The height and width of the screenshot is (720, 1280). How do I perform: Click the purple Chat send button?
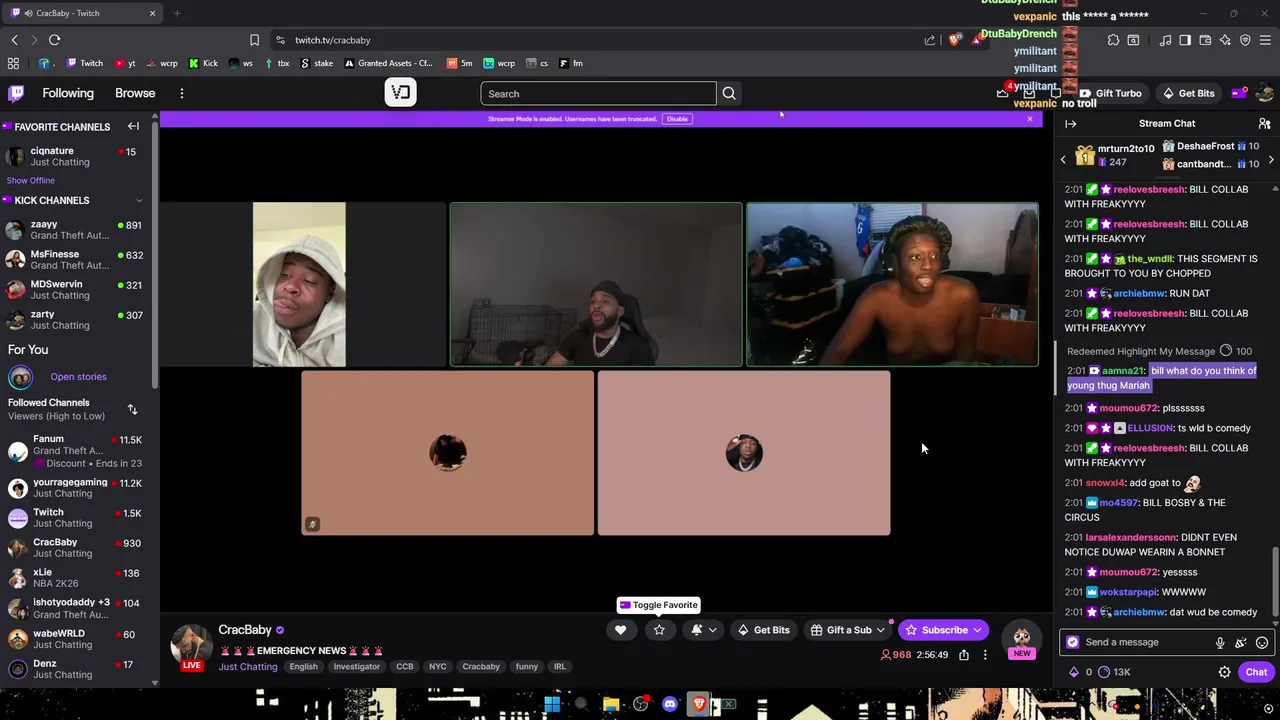1256,672
